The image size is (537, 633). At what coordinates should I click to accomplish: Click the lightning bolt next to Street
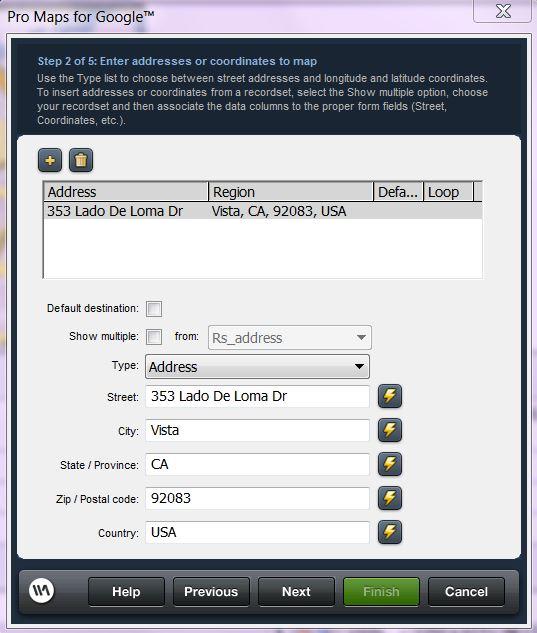pyautogui.click(x=390, y=396)
